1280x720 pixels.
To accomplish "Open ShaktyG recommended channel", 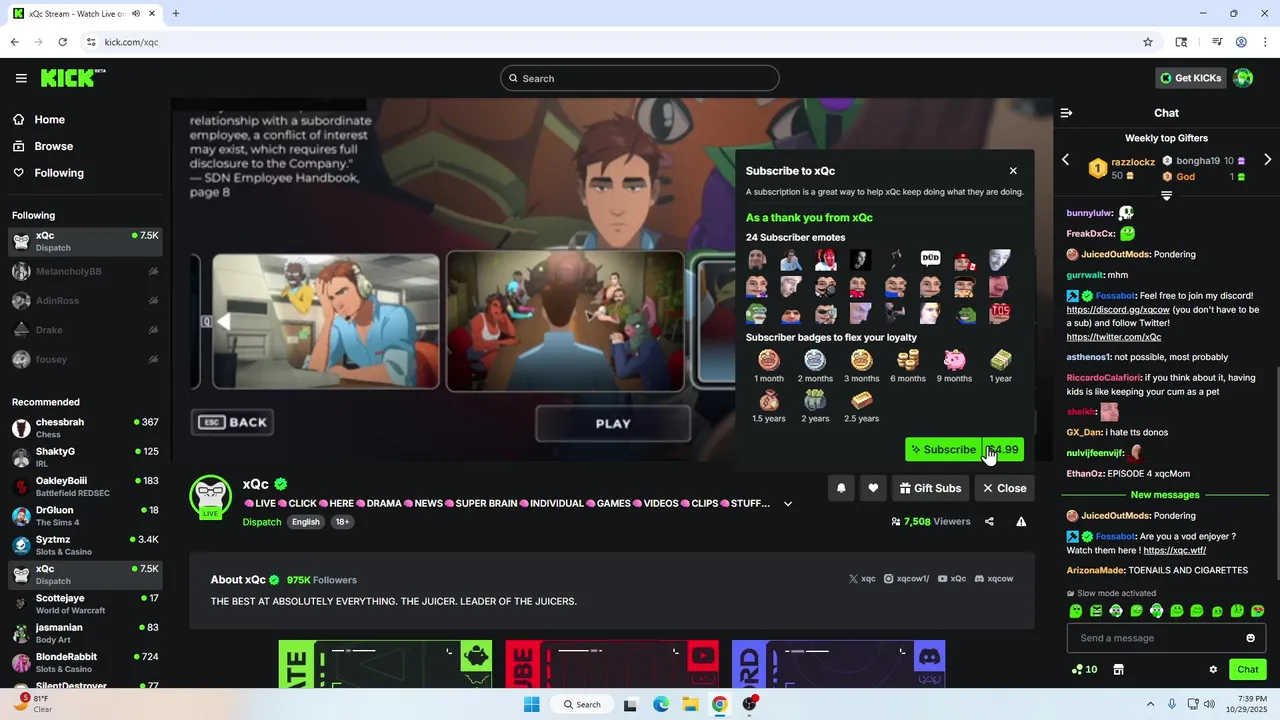I will 85,457.
